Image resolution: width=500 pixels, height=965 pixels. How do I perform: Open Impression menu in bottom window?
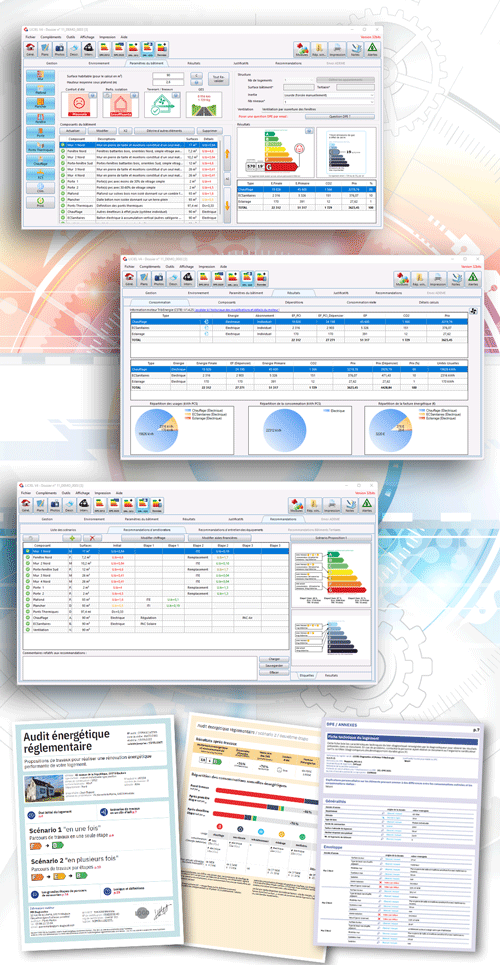[x=103, y=493]
